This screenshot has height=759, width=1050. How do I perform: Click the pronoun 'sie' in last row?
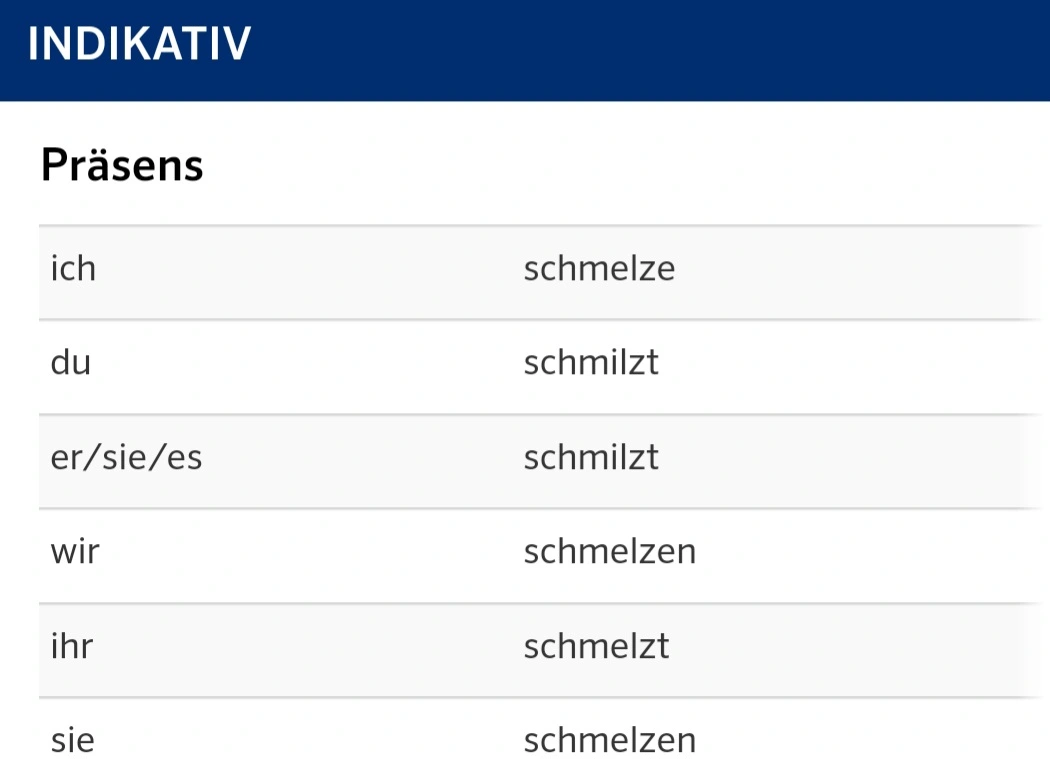click(x=73, y=741)
